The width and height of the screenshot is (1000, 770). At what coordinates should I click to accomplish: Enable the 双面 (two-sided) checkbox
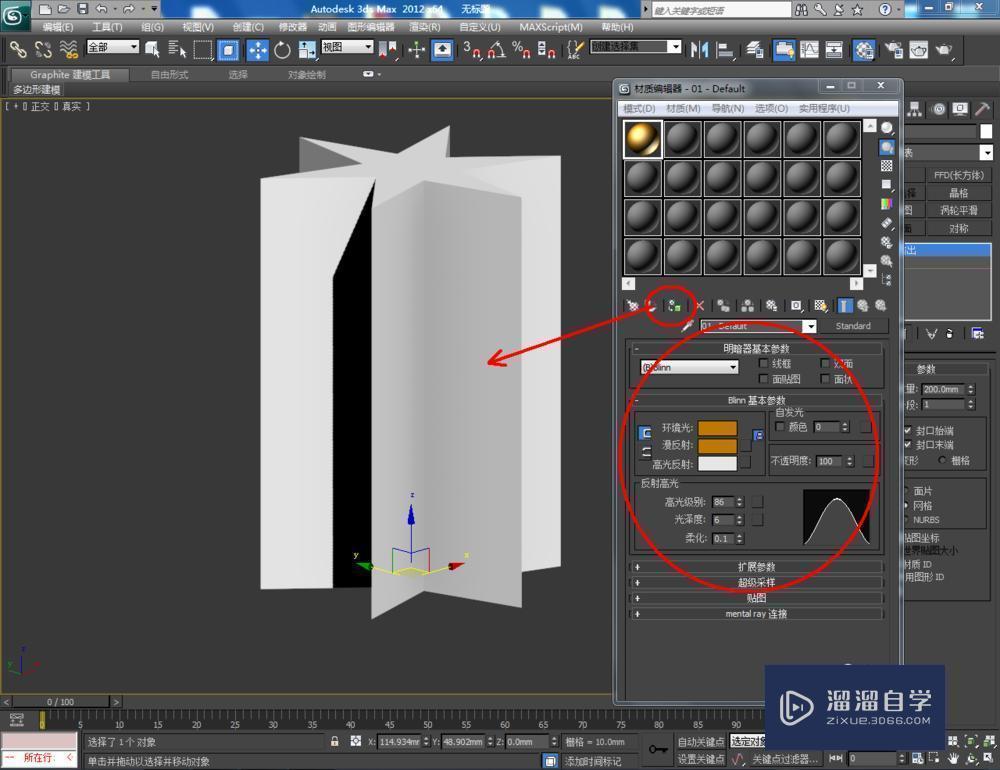(825, 364)
